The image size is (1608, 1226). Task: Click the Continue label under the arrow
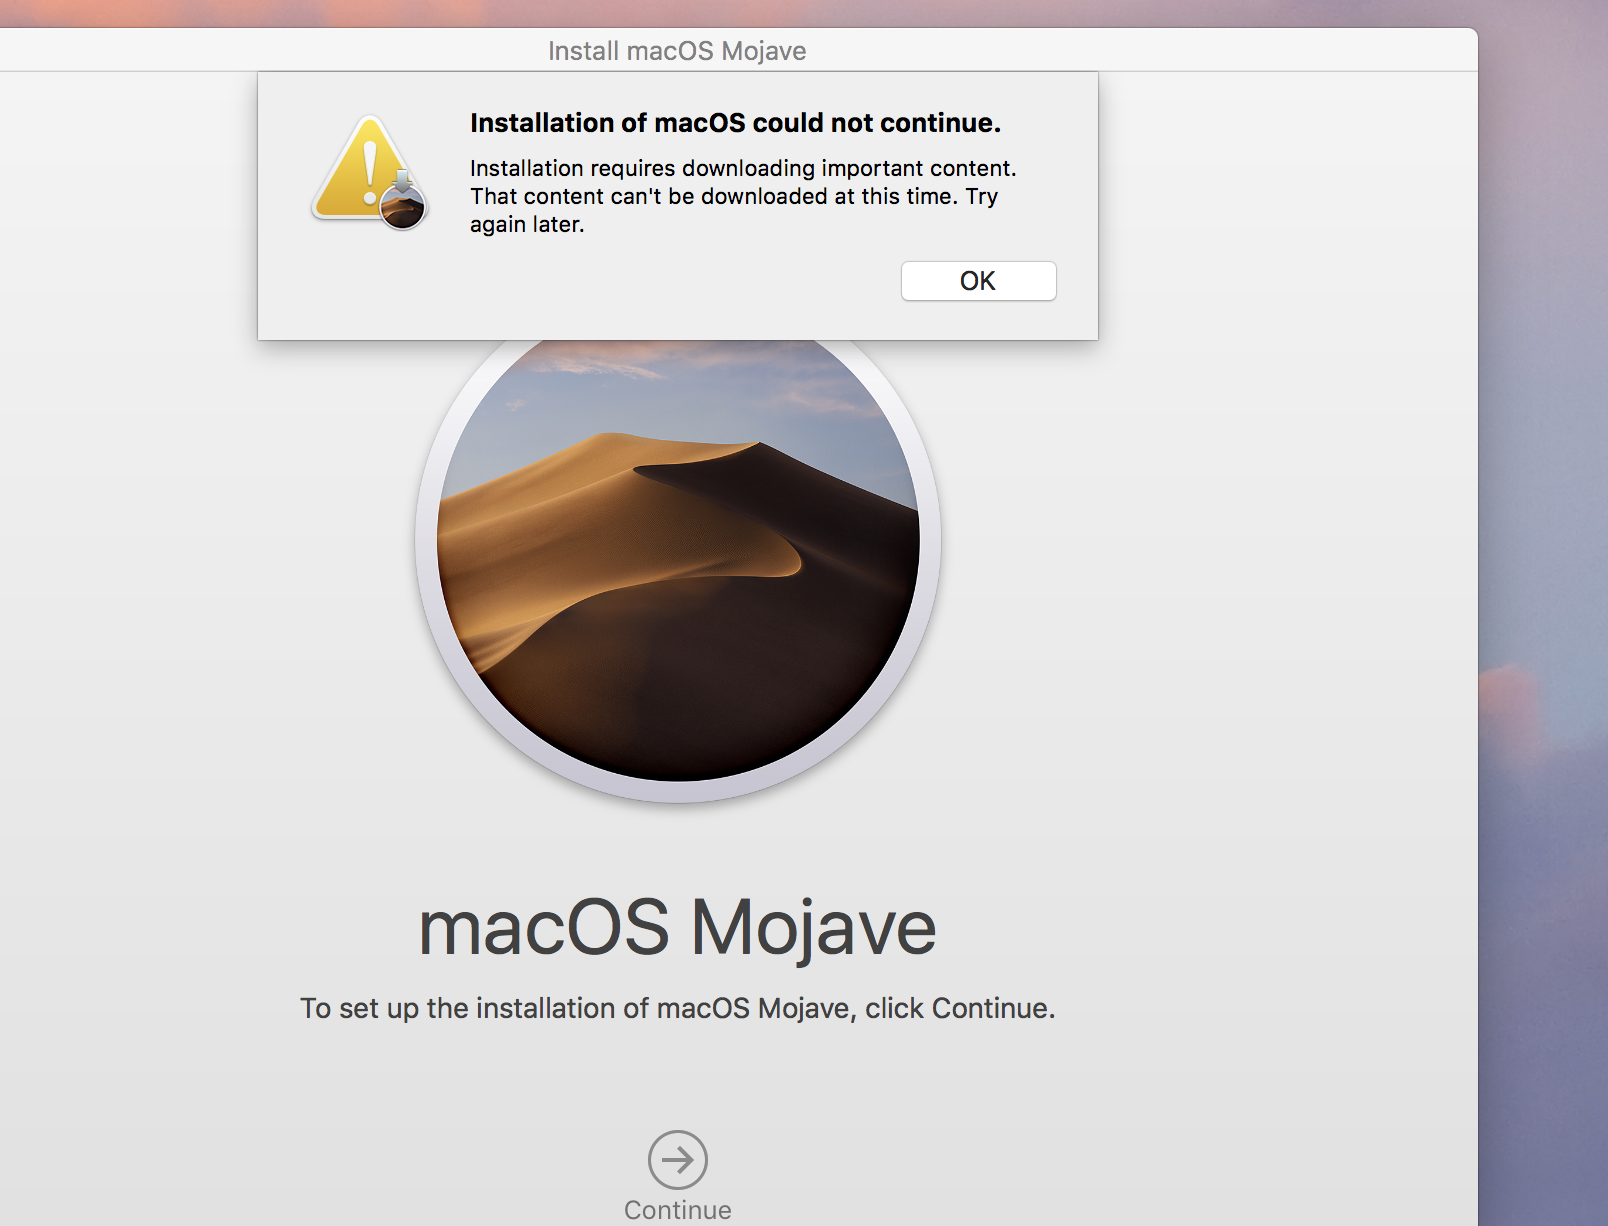coord(678,1210)
